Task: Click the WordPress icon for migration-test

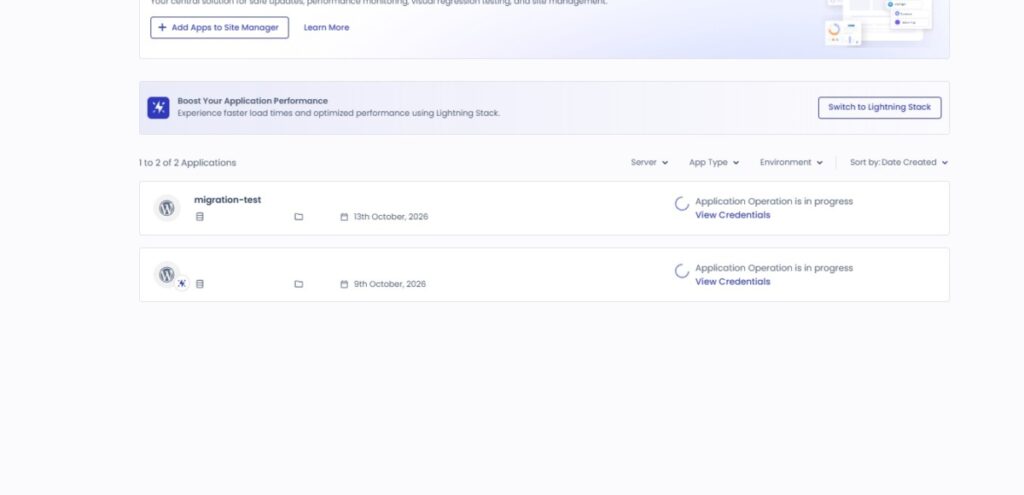Action: click(167, 208)
